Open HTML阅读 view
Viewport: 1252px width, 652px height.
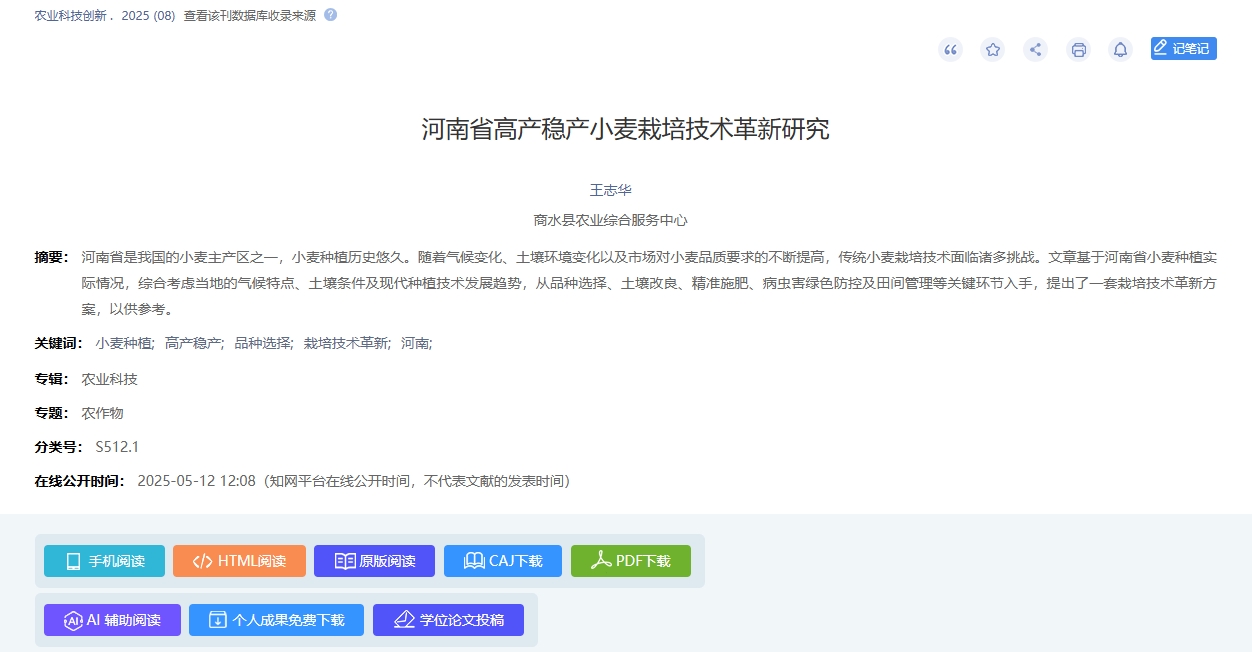[x=239, y=561]
